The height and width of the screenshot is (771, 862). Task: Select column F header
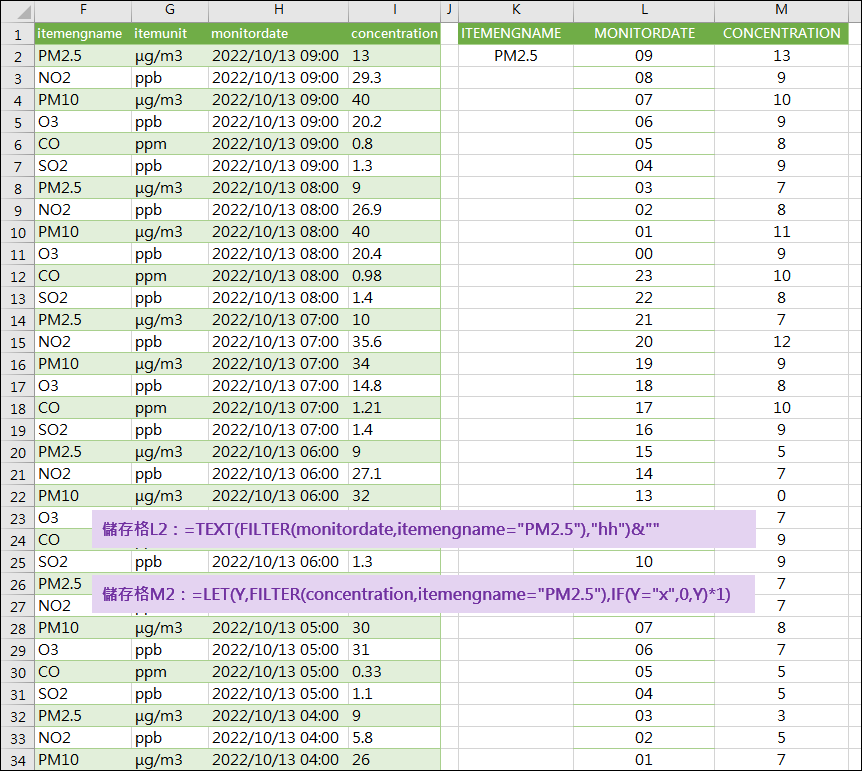point(83,10)
